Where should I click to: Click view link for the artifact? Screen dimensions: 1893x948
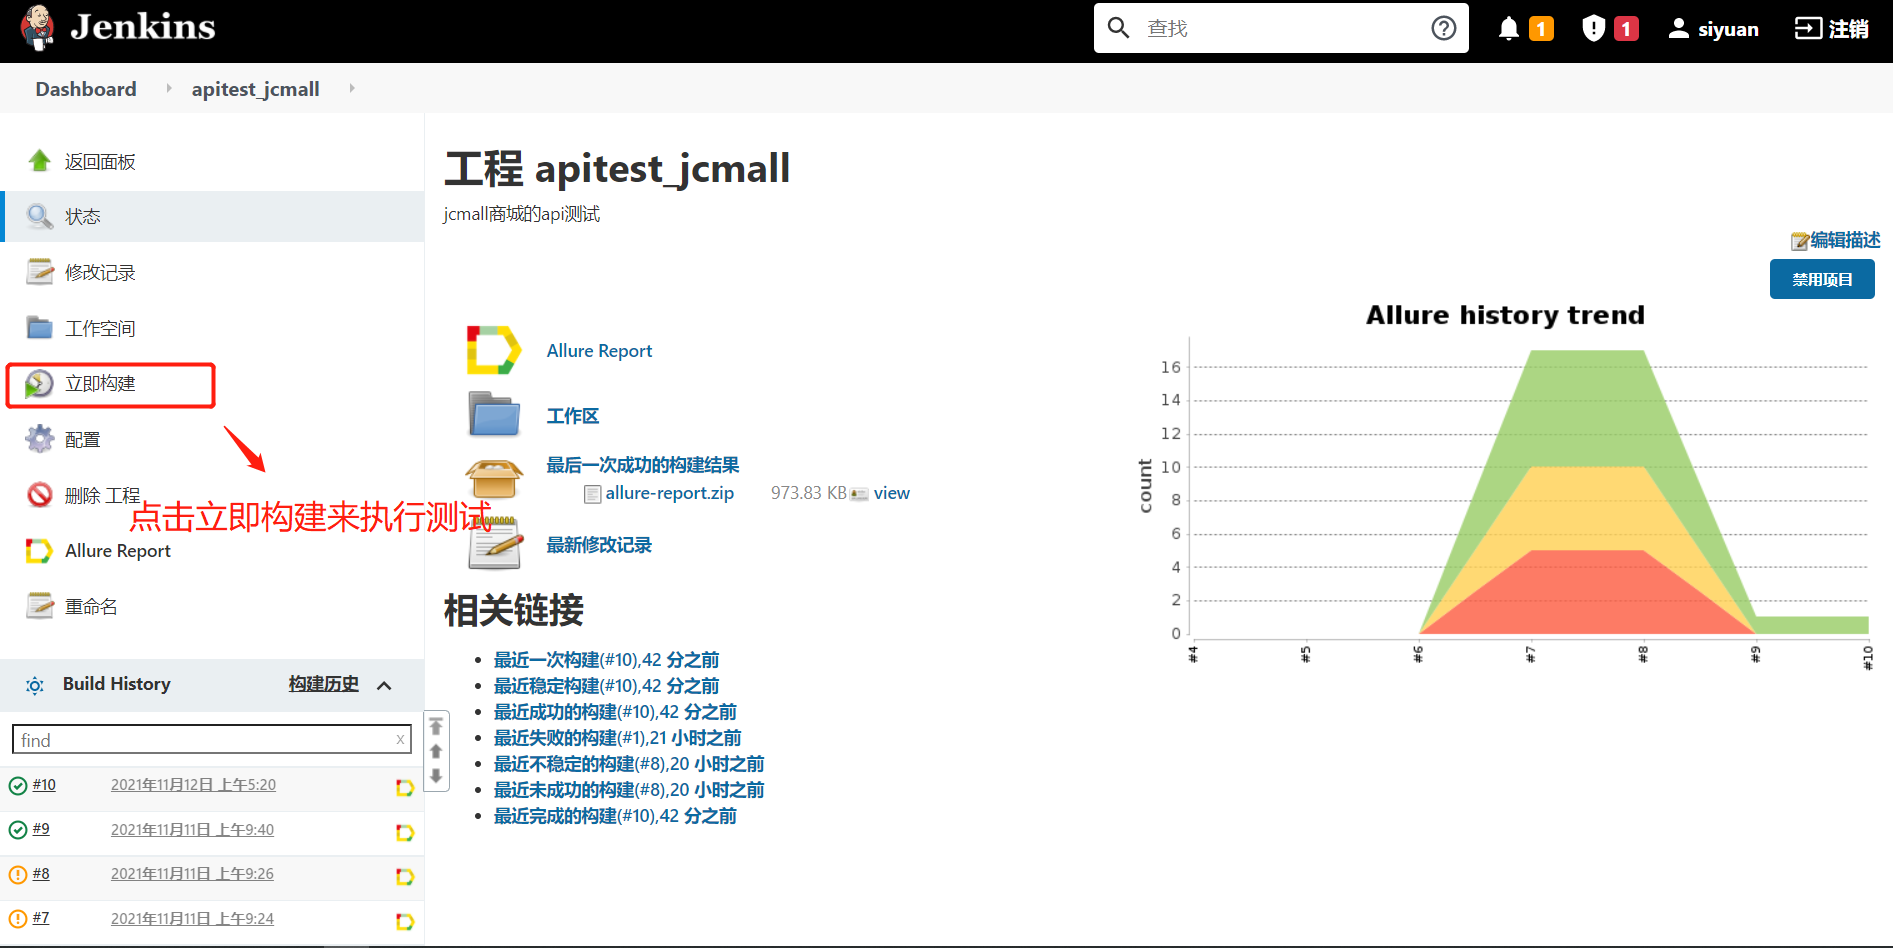click(x=891, y=493)
